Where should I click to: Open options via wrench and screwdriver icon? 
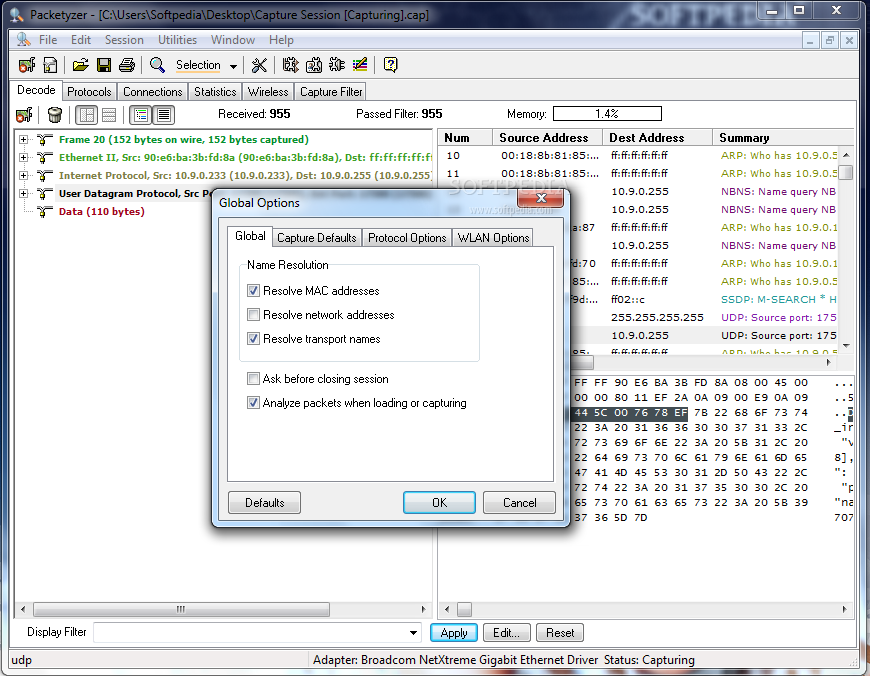point(259,65)
